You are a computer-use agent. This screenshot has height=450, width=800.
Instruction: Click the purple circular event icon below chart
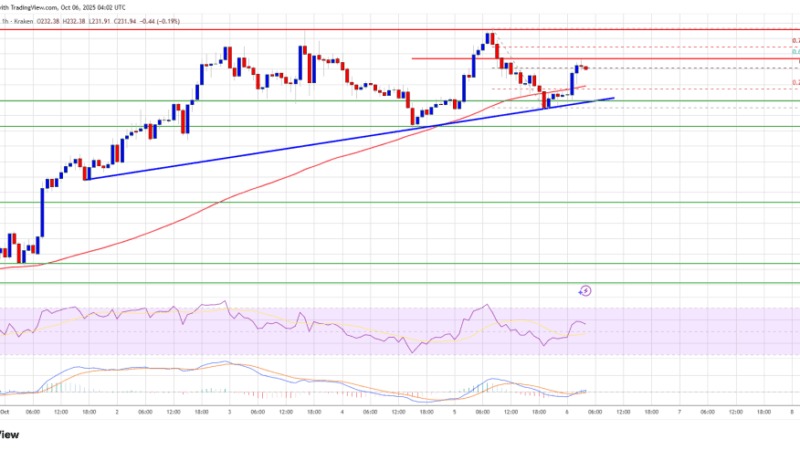tap(585, 291)
